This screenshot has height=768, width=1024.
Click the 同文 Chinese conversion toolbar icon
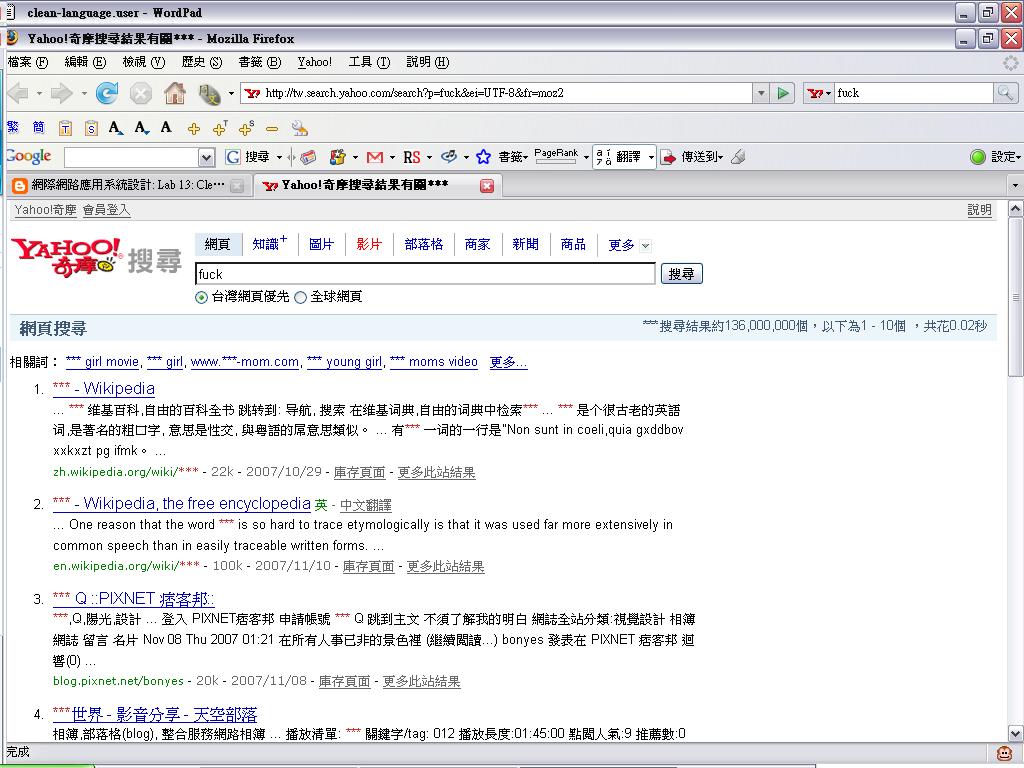[210, 95]
